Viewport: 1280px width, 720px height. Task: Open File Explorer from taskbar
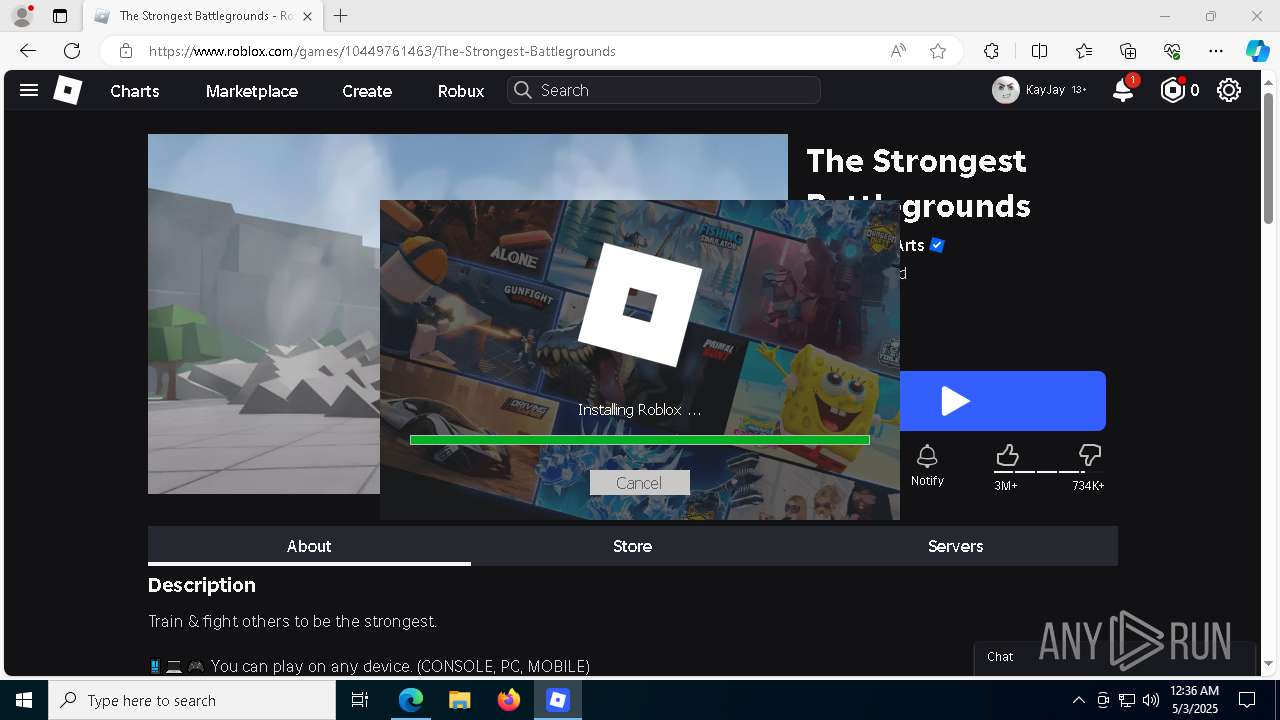point(459,700)
